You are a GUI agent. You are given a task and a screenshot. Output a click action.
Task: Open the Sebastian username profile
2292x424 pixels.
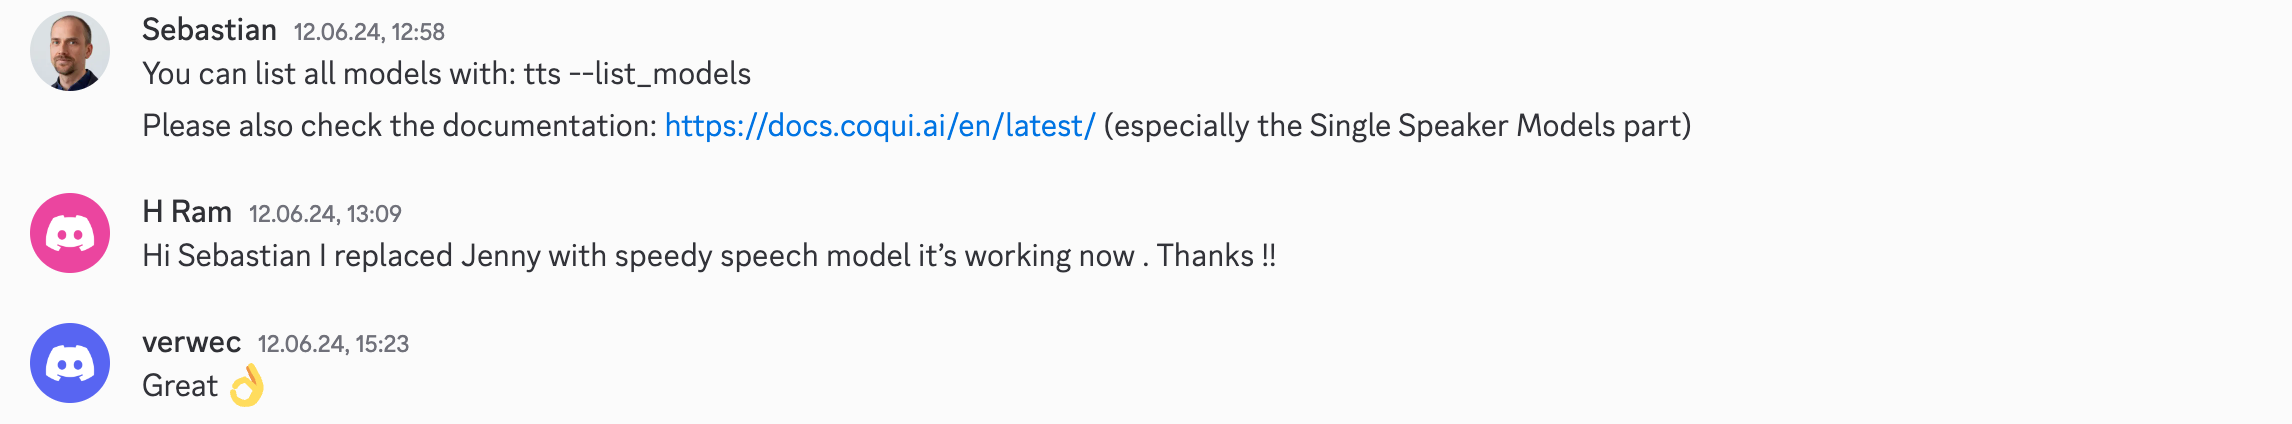tap(209, 30)
